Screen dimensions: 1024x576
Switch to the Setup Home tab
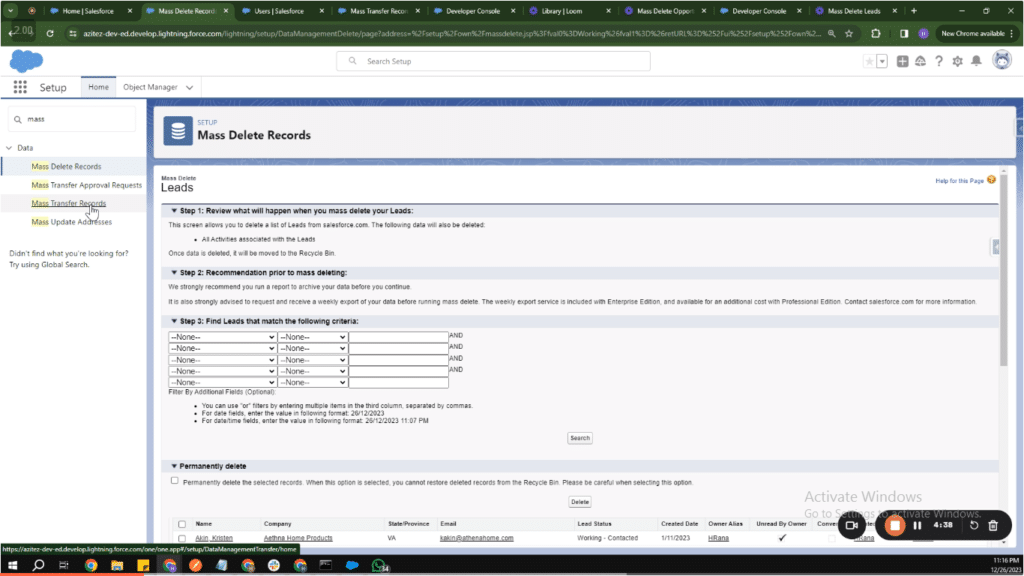(99, 87)
